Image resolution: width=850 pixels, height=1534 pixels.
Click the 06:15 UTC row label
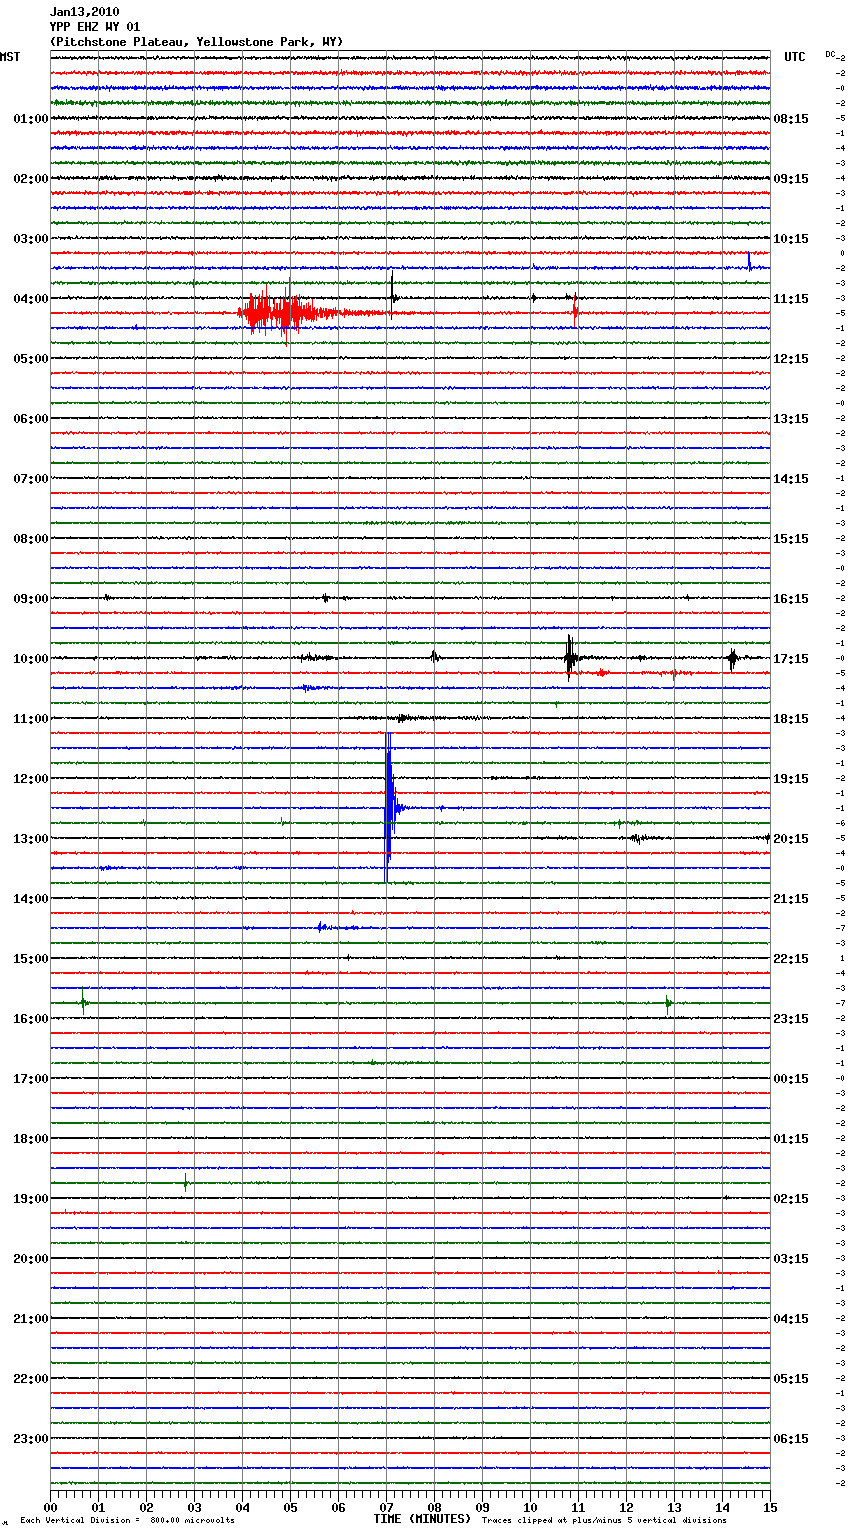pos(791,1439)
